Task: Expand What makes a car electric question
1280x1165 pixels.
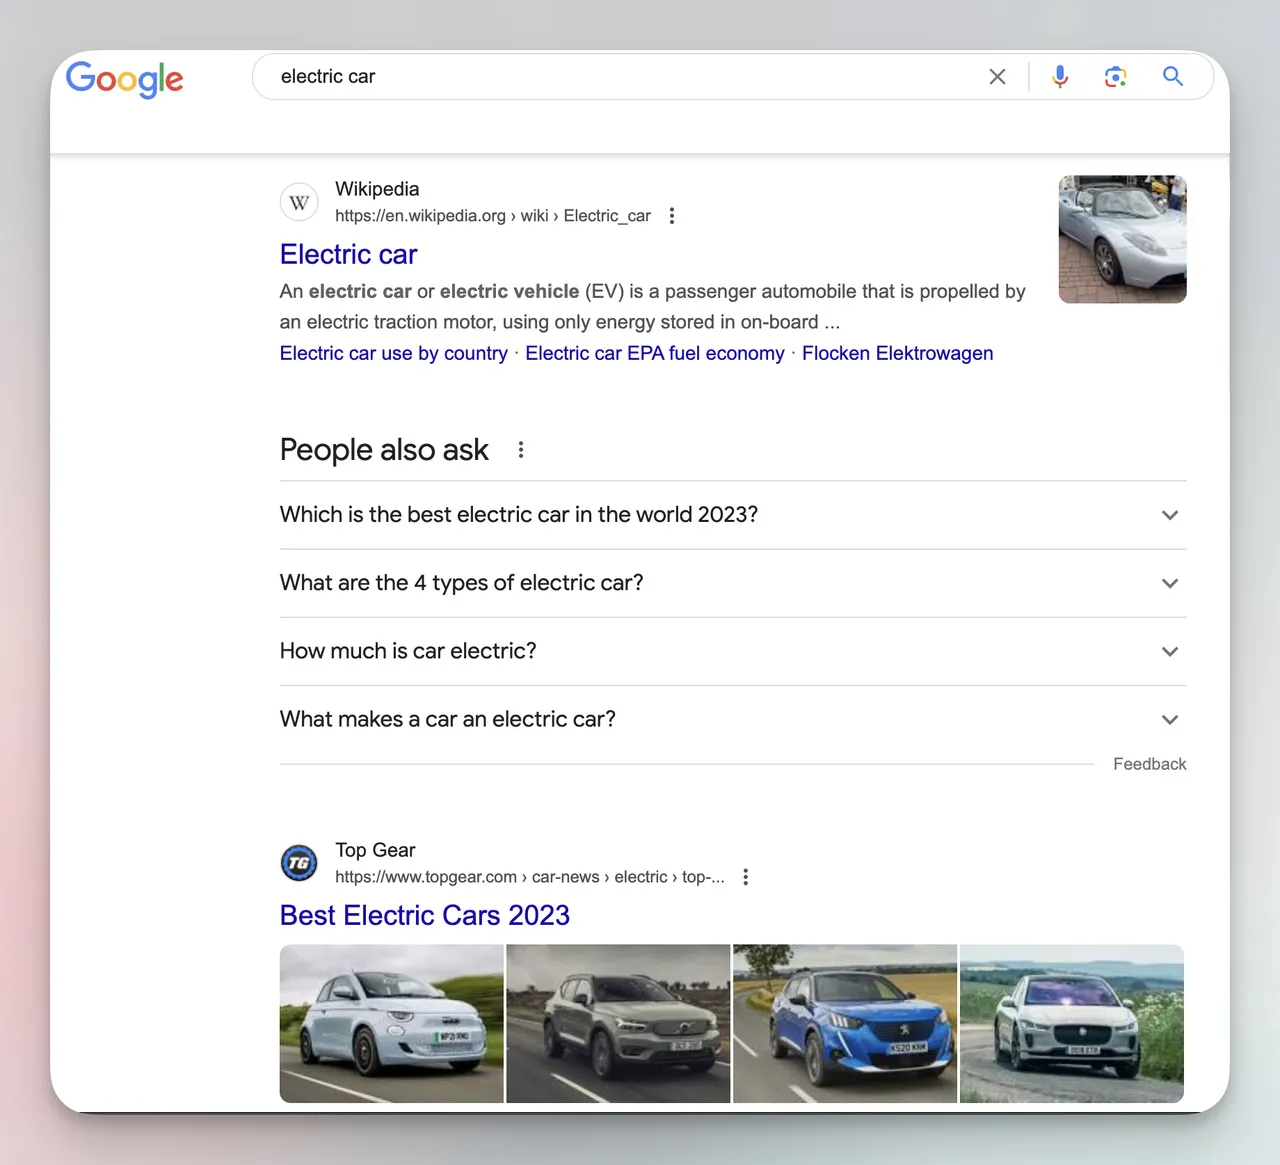Action: 733,719
